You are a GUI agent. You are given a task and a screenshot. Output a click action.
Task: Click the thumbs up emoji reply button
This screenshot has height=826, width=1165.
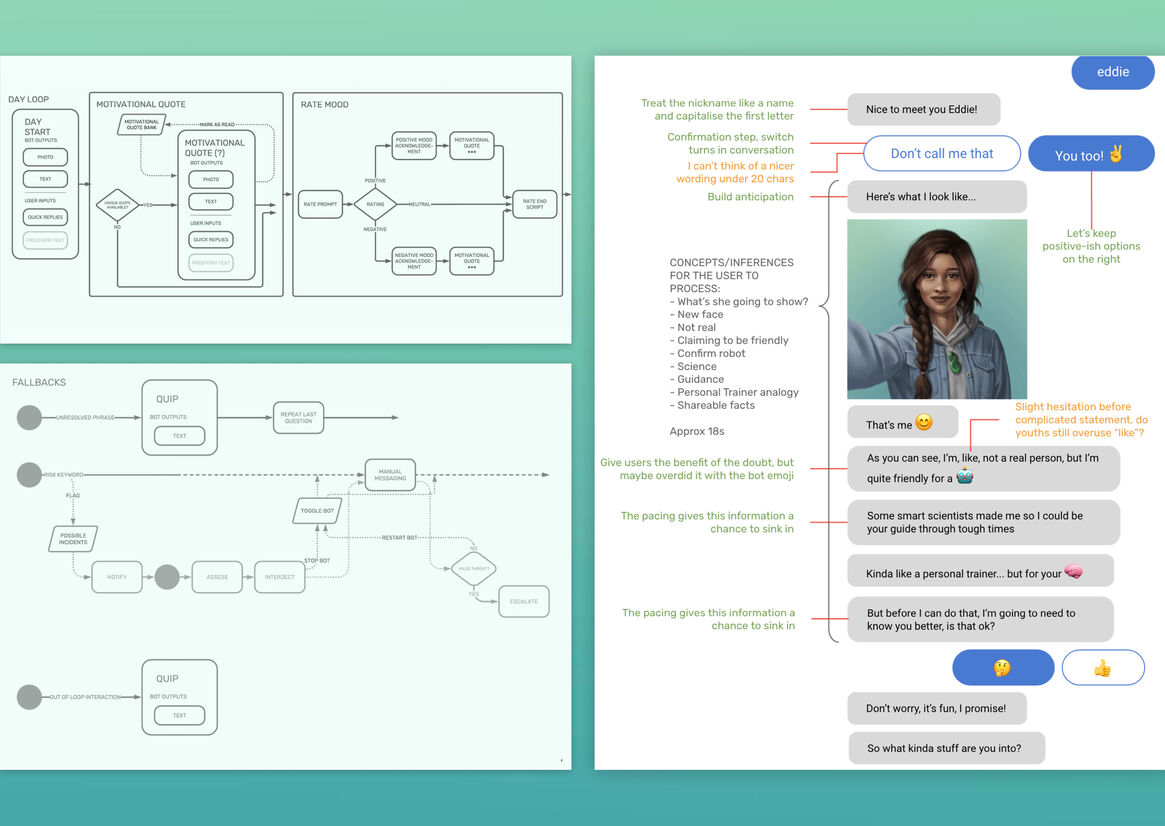click(x=1102, y=667)
